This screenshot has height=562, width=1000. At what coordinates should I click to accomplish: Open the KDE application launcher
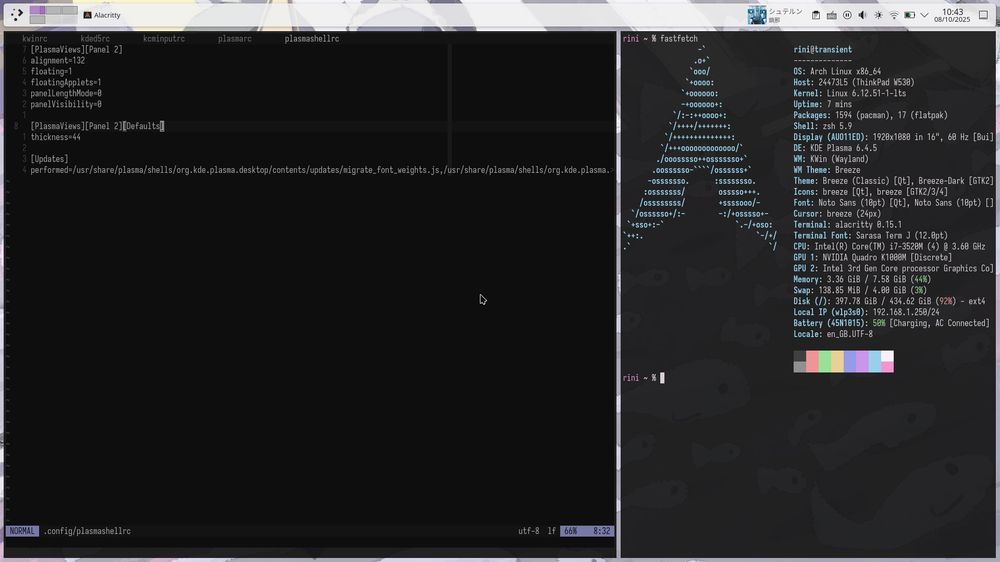[17, 15]
